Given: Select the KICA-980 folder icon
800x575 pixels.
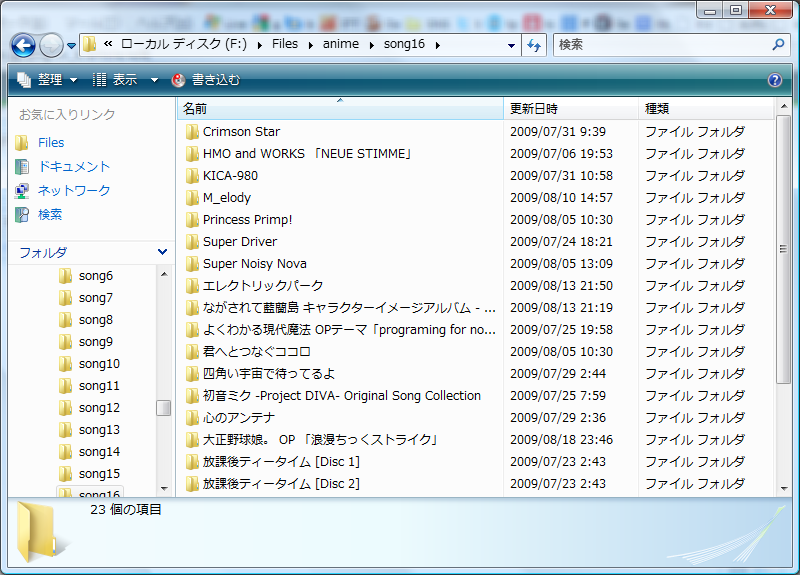Looking at the screenshot, I should 192,176.
